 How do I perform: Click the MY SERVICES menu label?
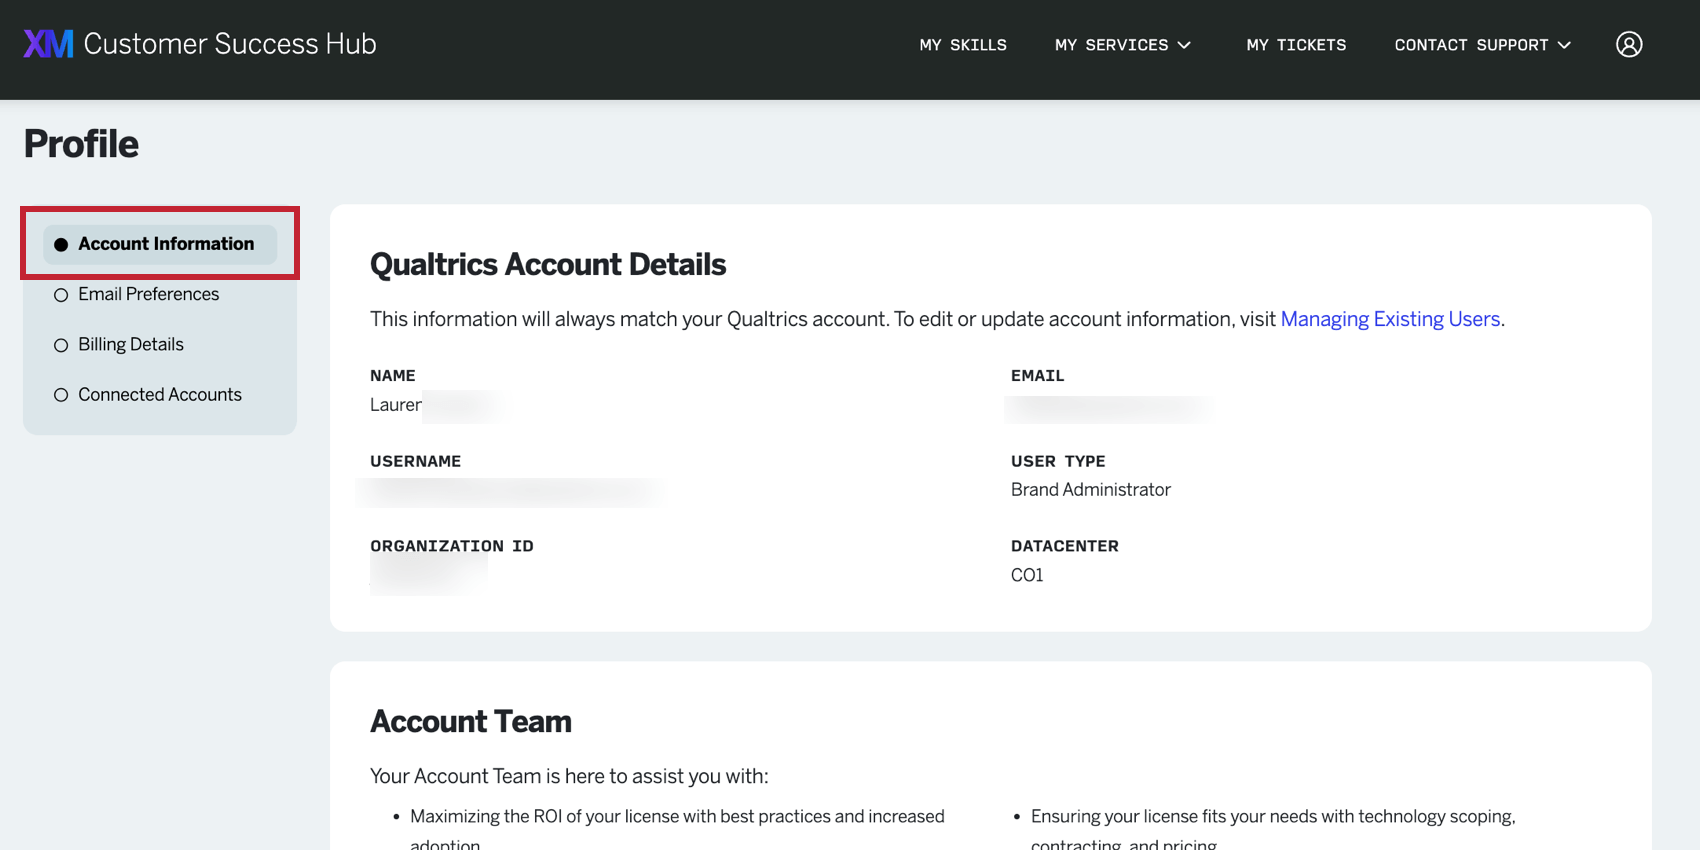(1110, 45)
